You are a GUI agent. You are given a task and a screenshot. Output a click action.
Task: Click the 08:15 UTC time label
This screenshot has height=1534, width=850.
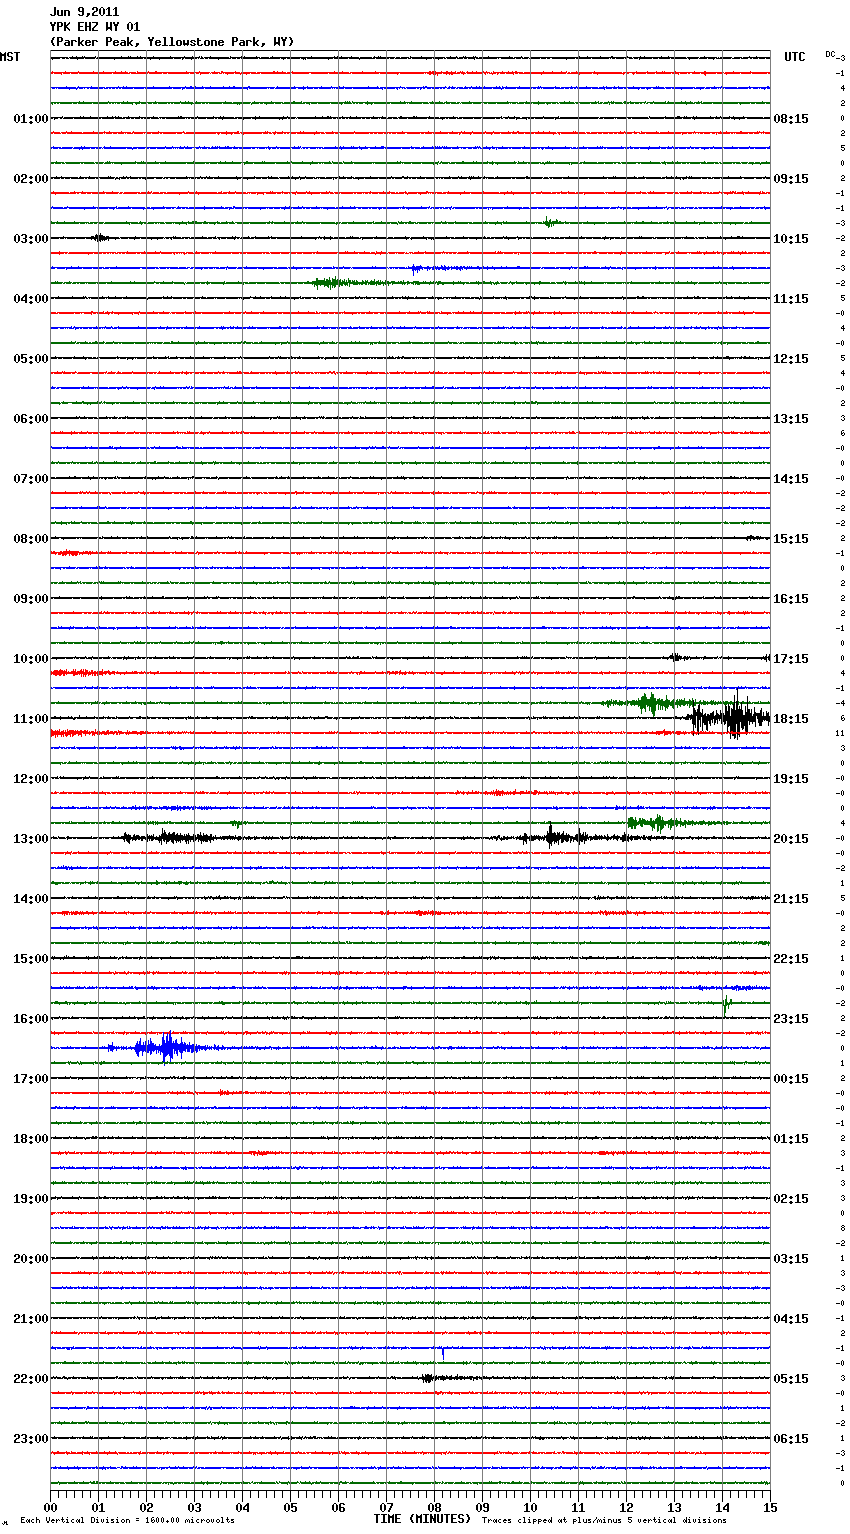point(791,119)
